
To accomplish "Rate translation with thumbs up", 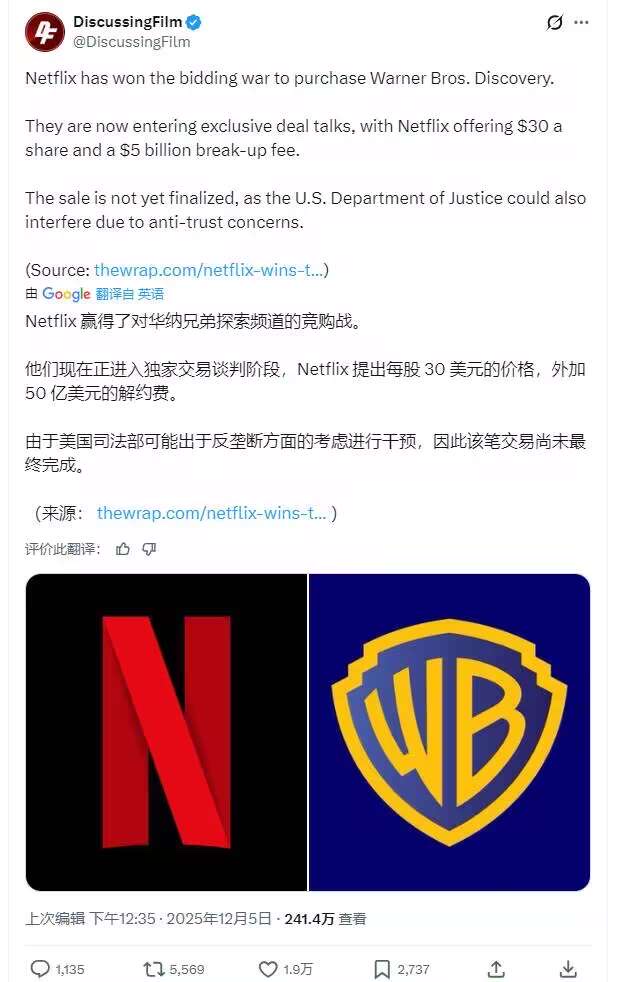I will (x=123, y=549).
